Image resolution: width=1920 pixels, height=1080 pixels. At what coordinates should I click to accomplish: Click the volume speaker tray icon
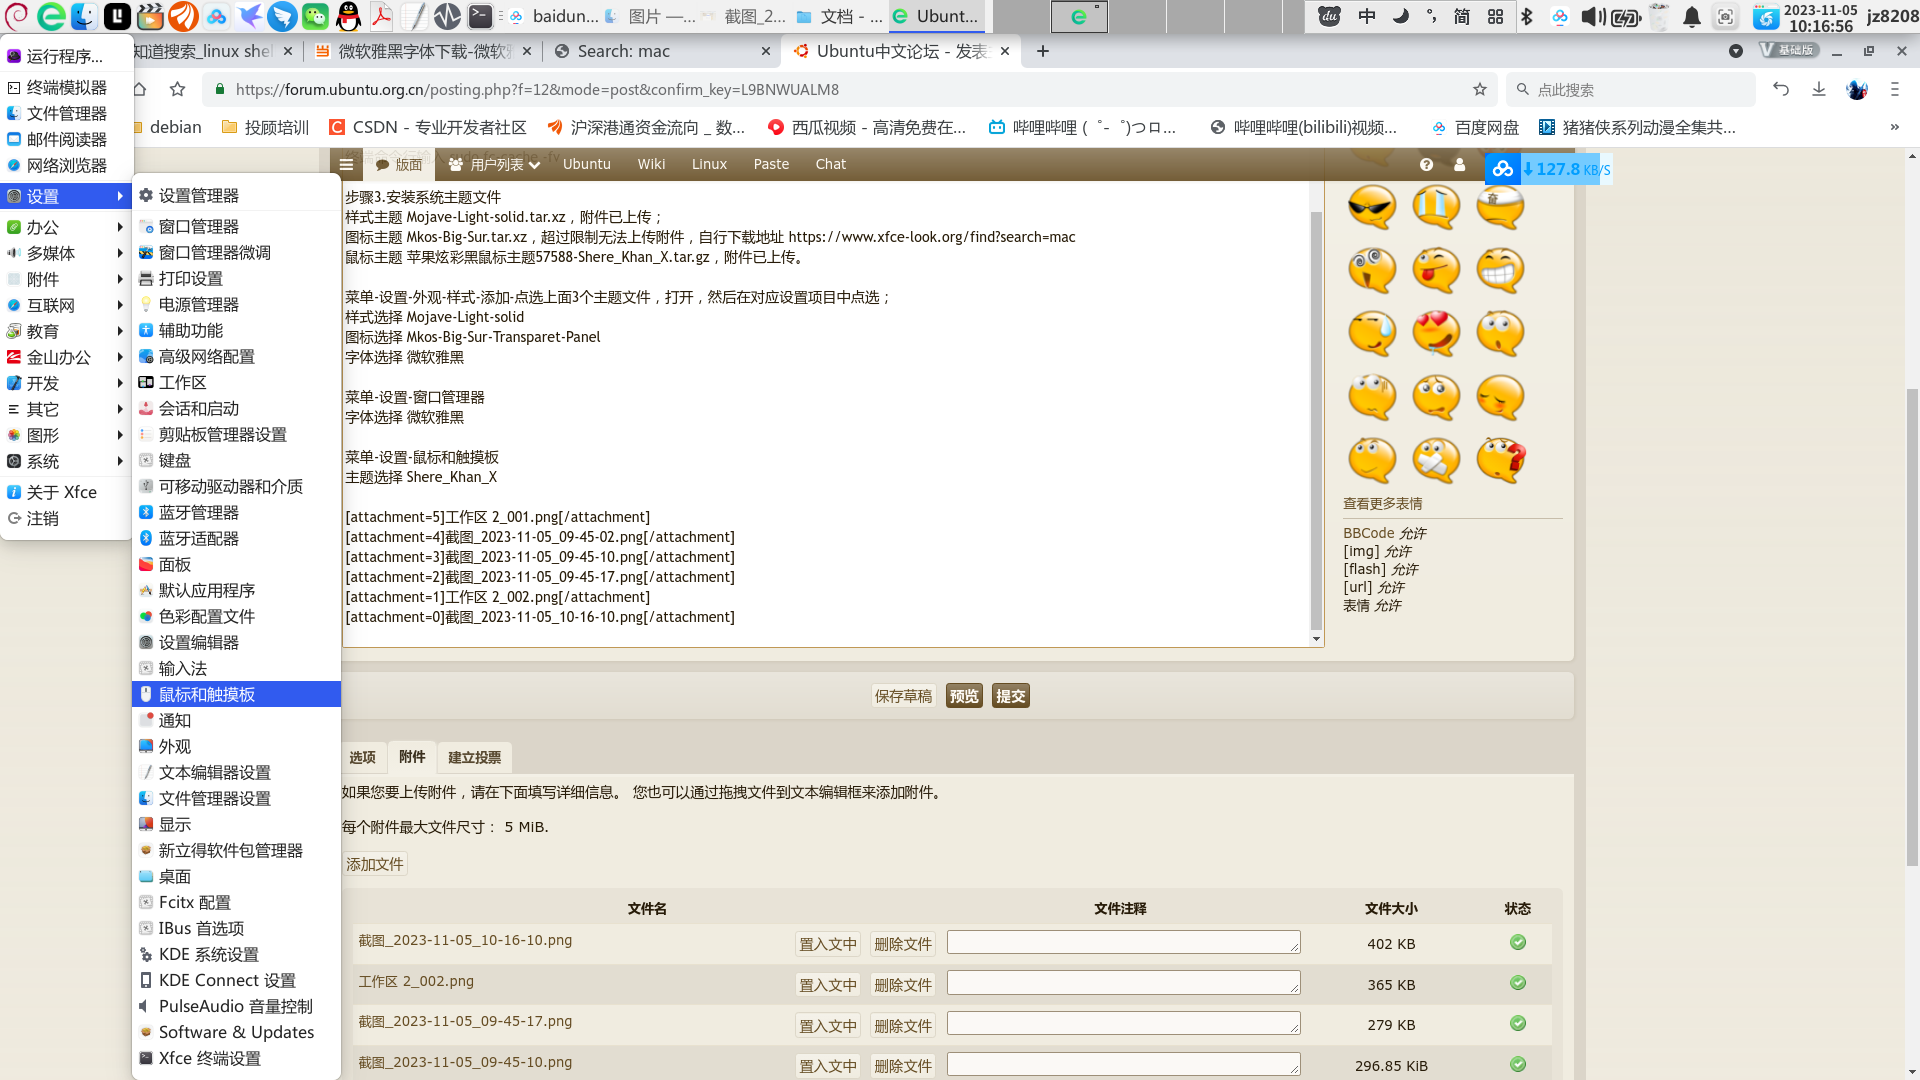pyautogui.click(x=1592, y=16)
